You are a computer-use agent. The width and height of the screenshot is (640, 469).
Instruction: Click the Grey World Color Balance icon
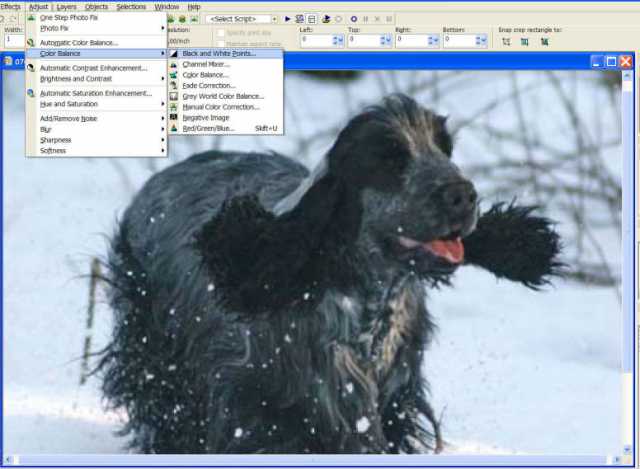(x=174, y=96)
